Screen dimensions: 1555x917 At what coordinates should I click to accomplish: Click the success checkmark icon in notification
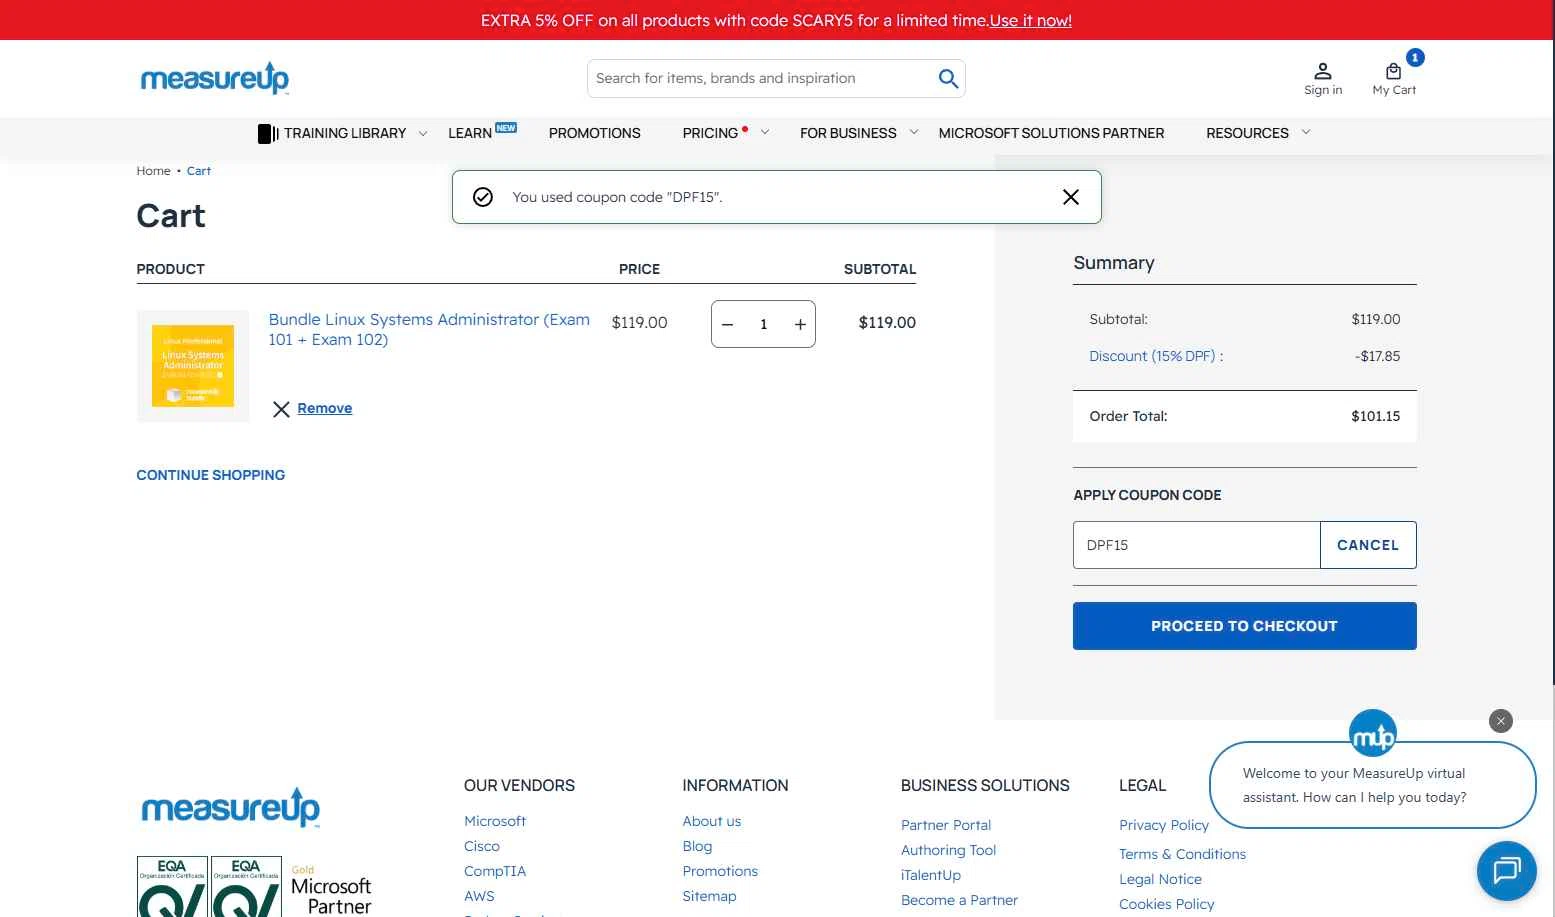[x=483, y=197]
